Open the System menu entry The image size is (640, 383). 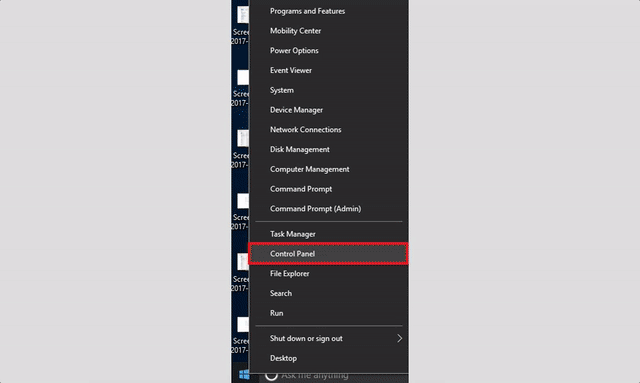(x=328, y=90)
